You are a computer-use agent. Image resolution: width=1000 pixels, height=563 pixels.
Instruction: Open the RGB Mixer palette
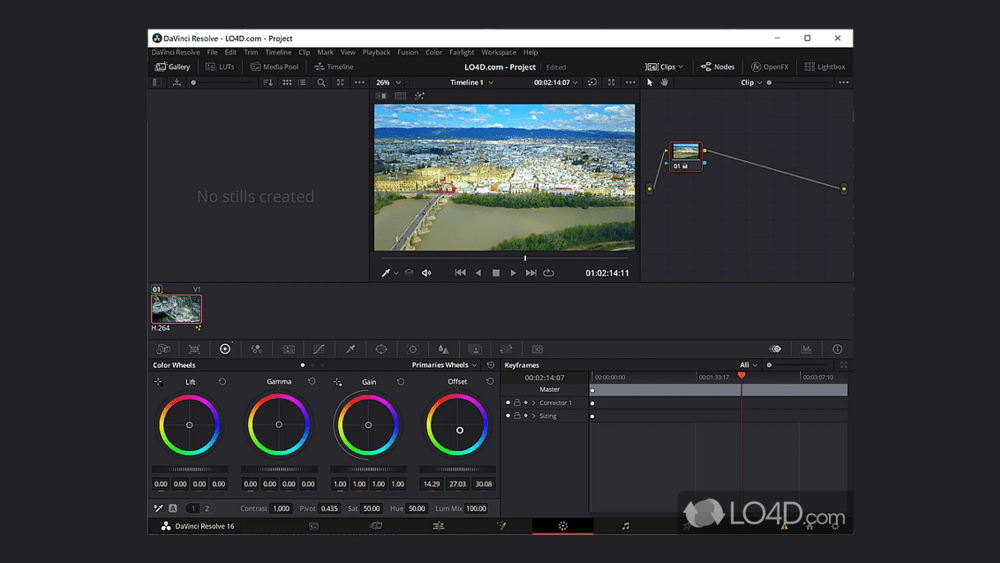(x=256, y=349)
